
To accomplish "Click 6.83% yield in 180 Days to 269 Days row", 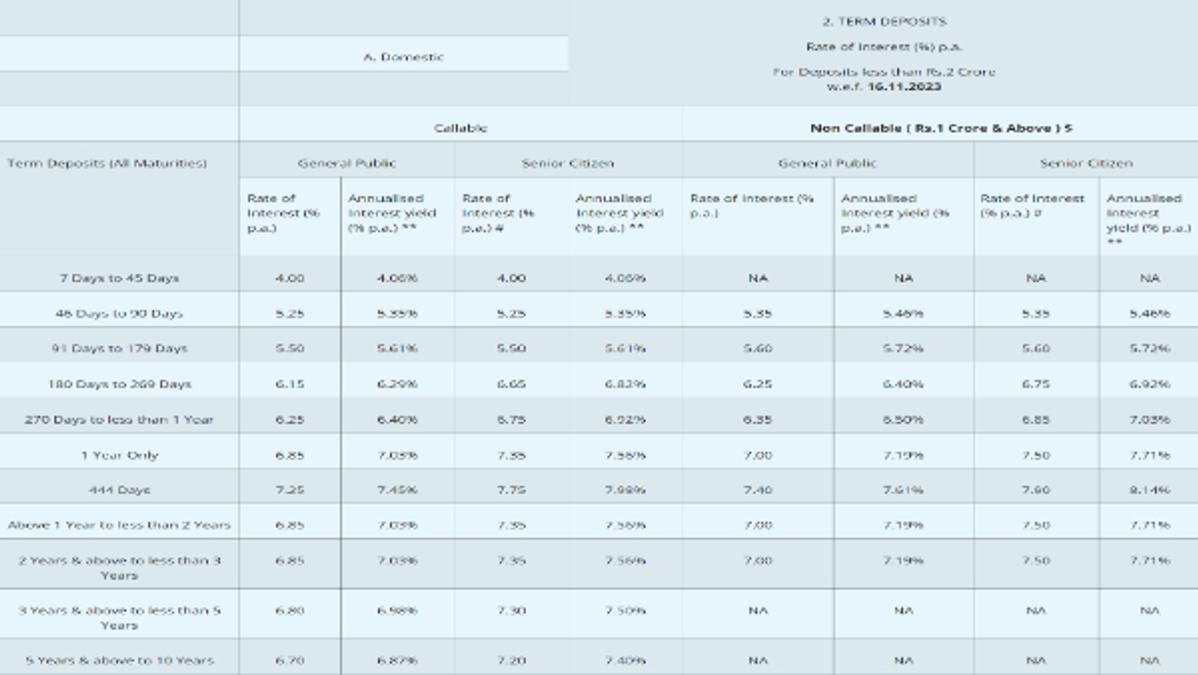I will 625,384.
